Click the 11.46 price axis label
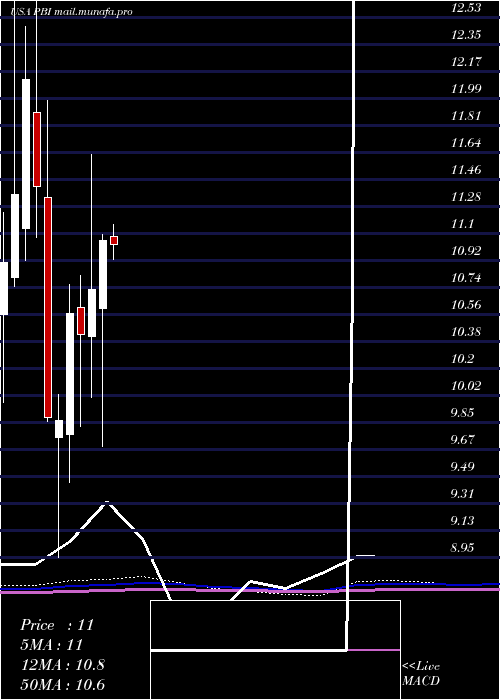500x700 pixels. click(466, 170)
